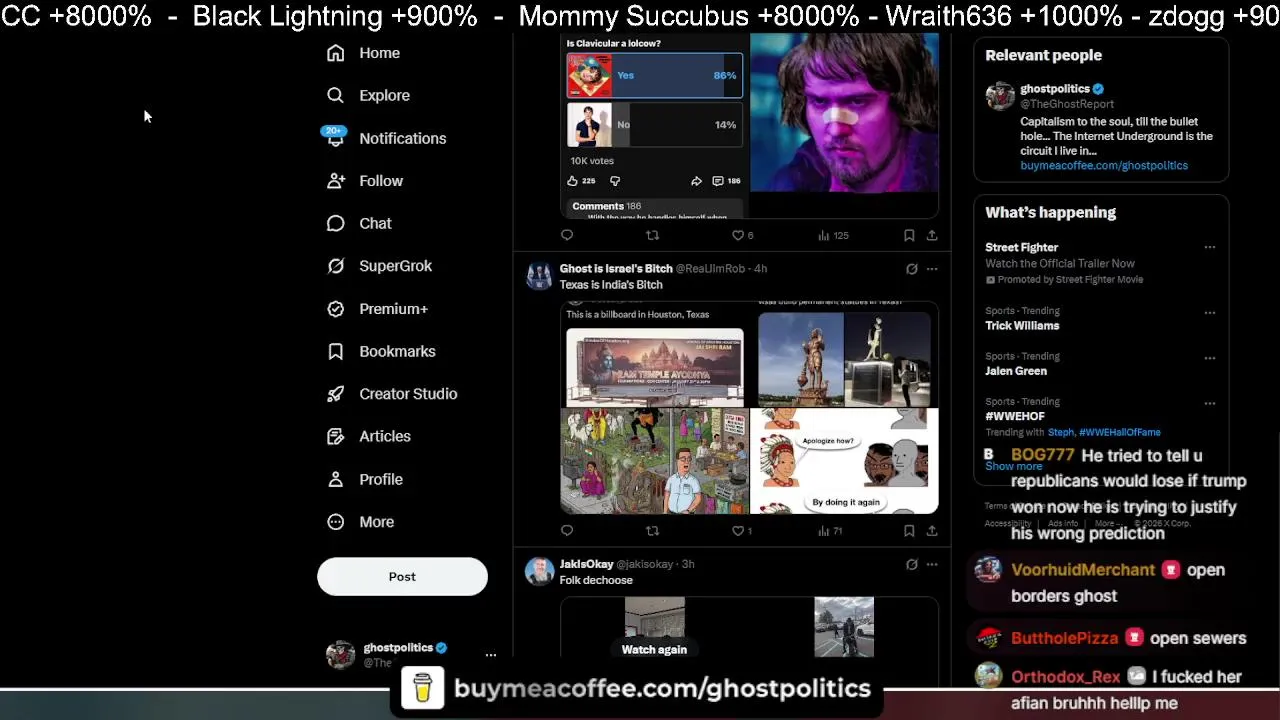Bookmark the Texas is India's Bitch post
This screenshot has width=1280, height=720.
[909, 531]
